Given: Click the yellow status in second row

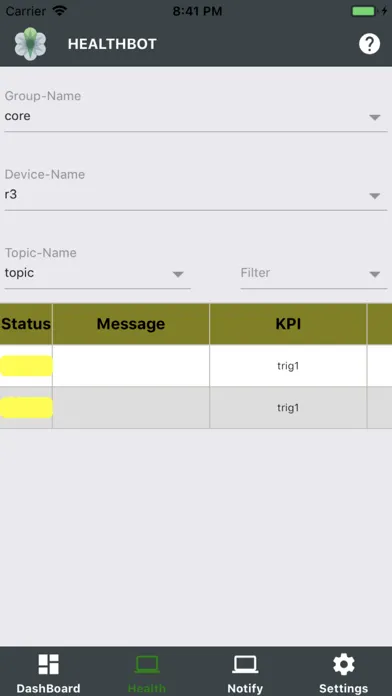Looking at the screenshot, I should click(x=26, y=407).
